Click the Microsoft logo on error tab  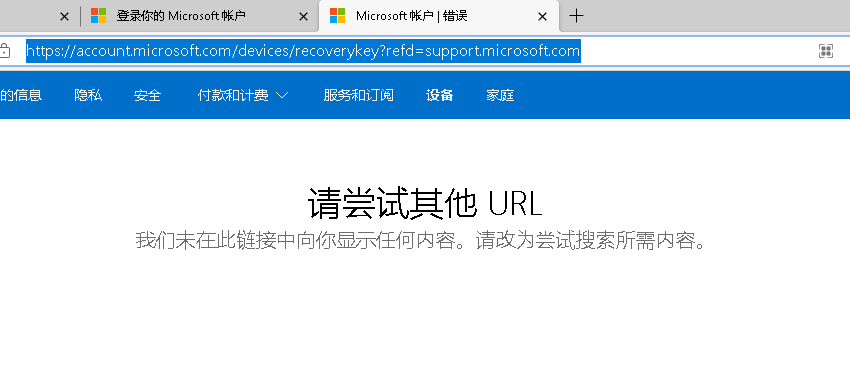point(338,16)
